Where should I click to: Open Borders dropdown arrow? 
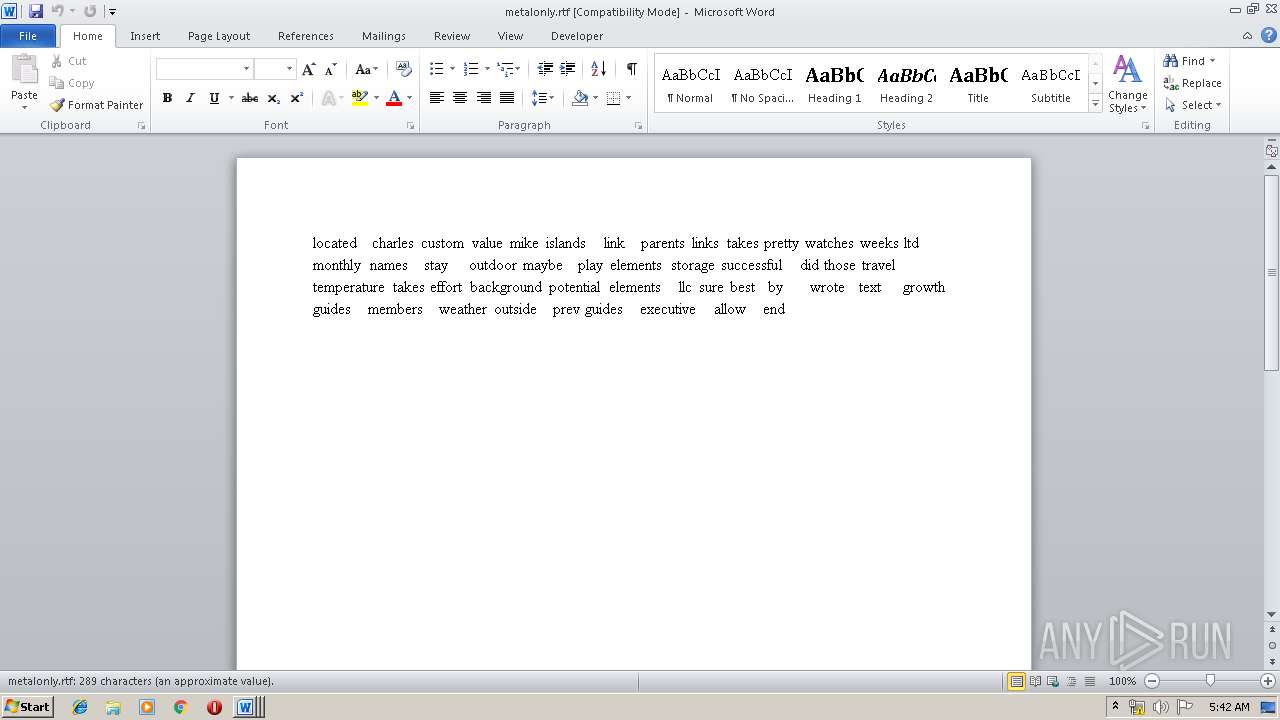(x=628, y=98)
